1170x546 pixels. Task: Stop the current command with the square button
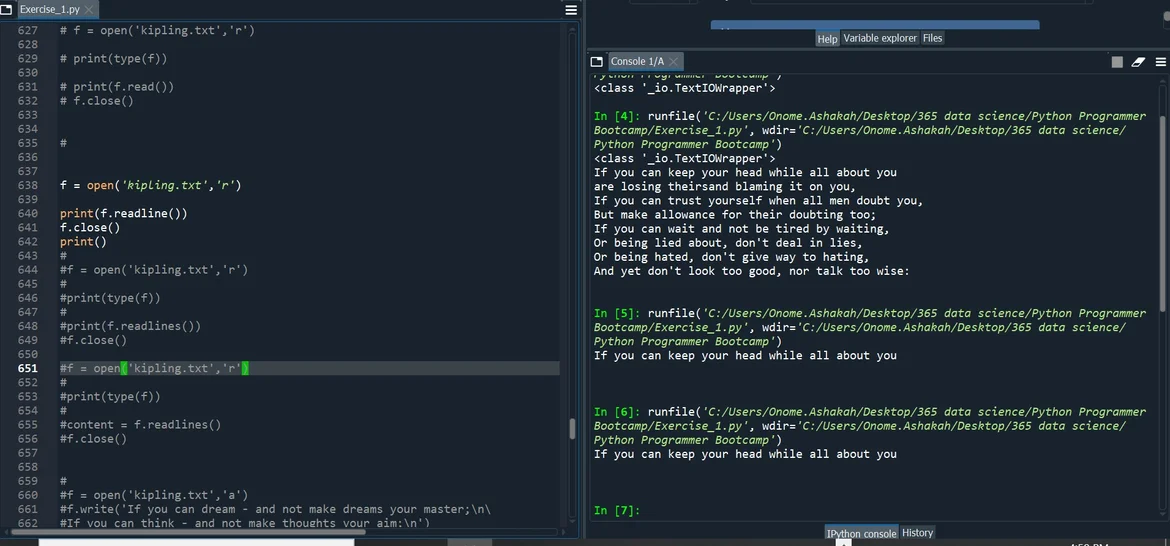pos(1117,62)
